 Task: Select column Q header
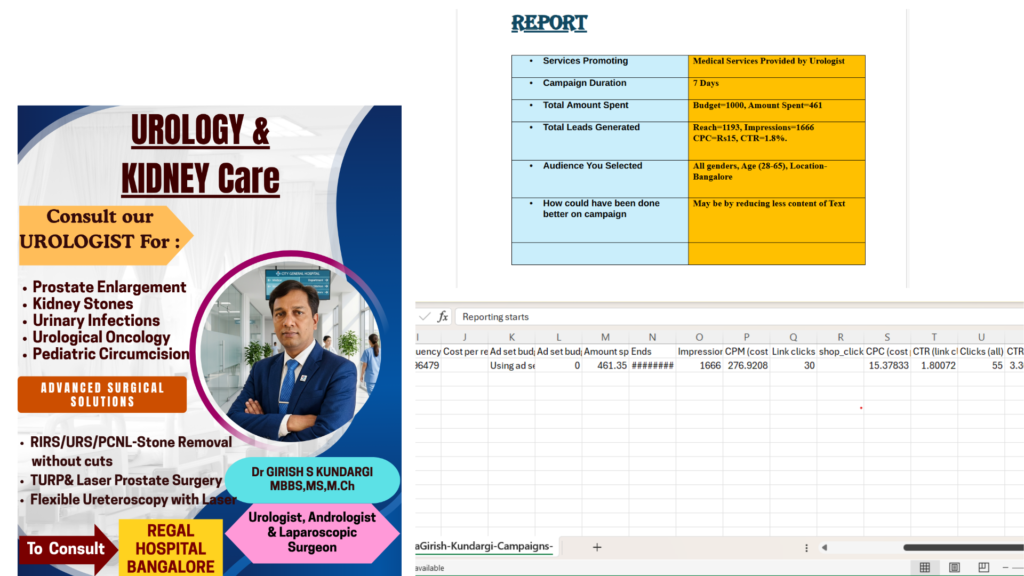793,337
